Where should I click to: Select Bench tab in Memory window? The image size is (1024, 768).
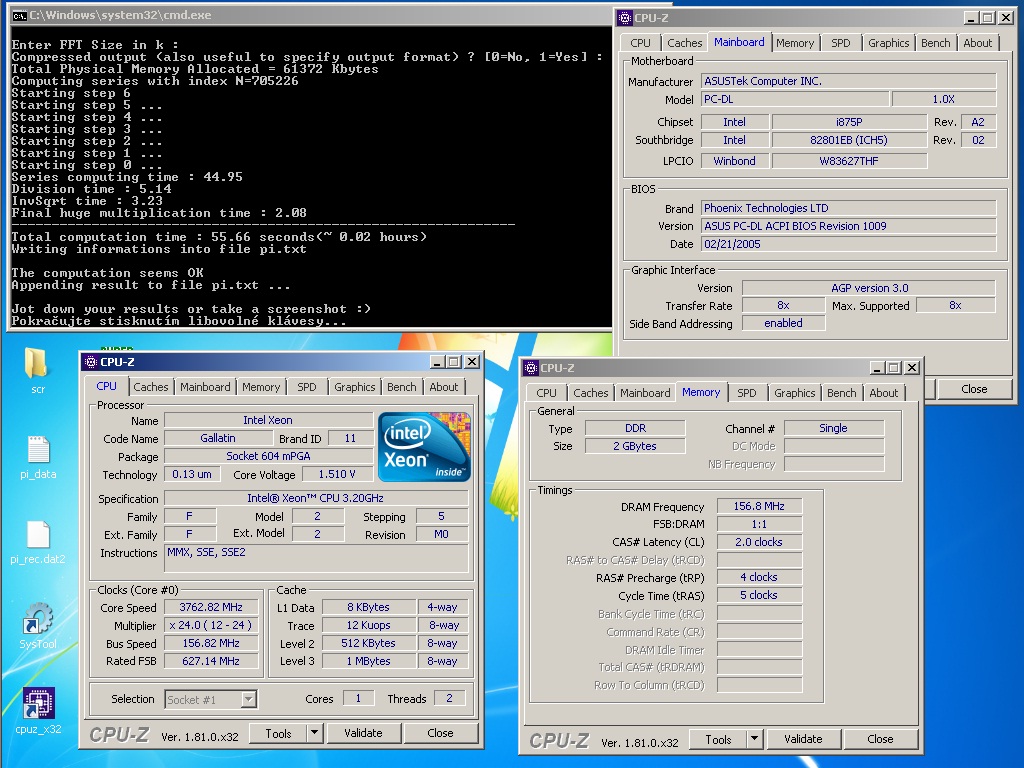point(841,393)
